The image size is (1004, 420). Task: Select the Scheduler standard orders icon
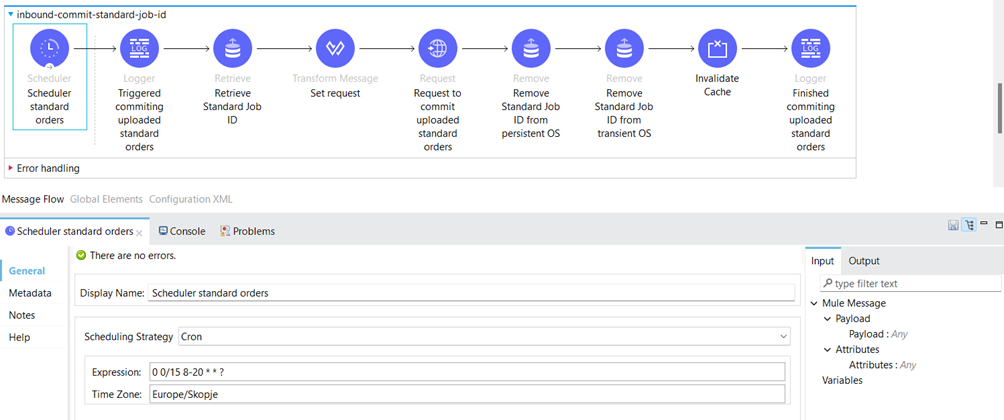[x=49, y=48]
